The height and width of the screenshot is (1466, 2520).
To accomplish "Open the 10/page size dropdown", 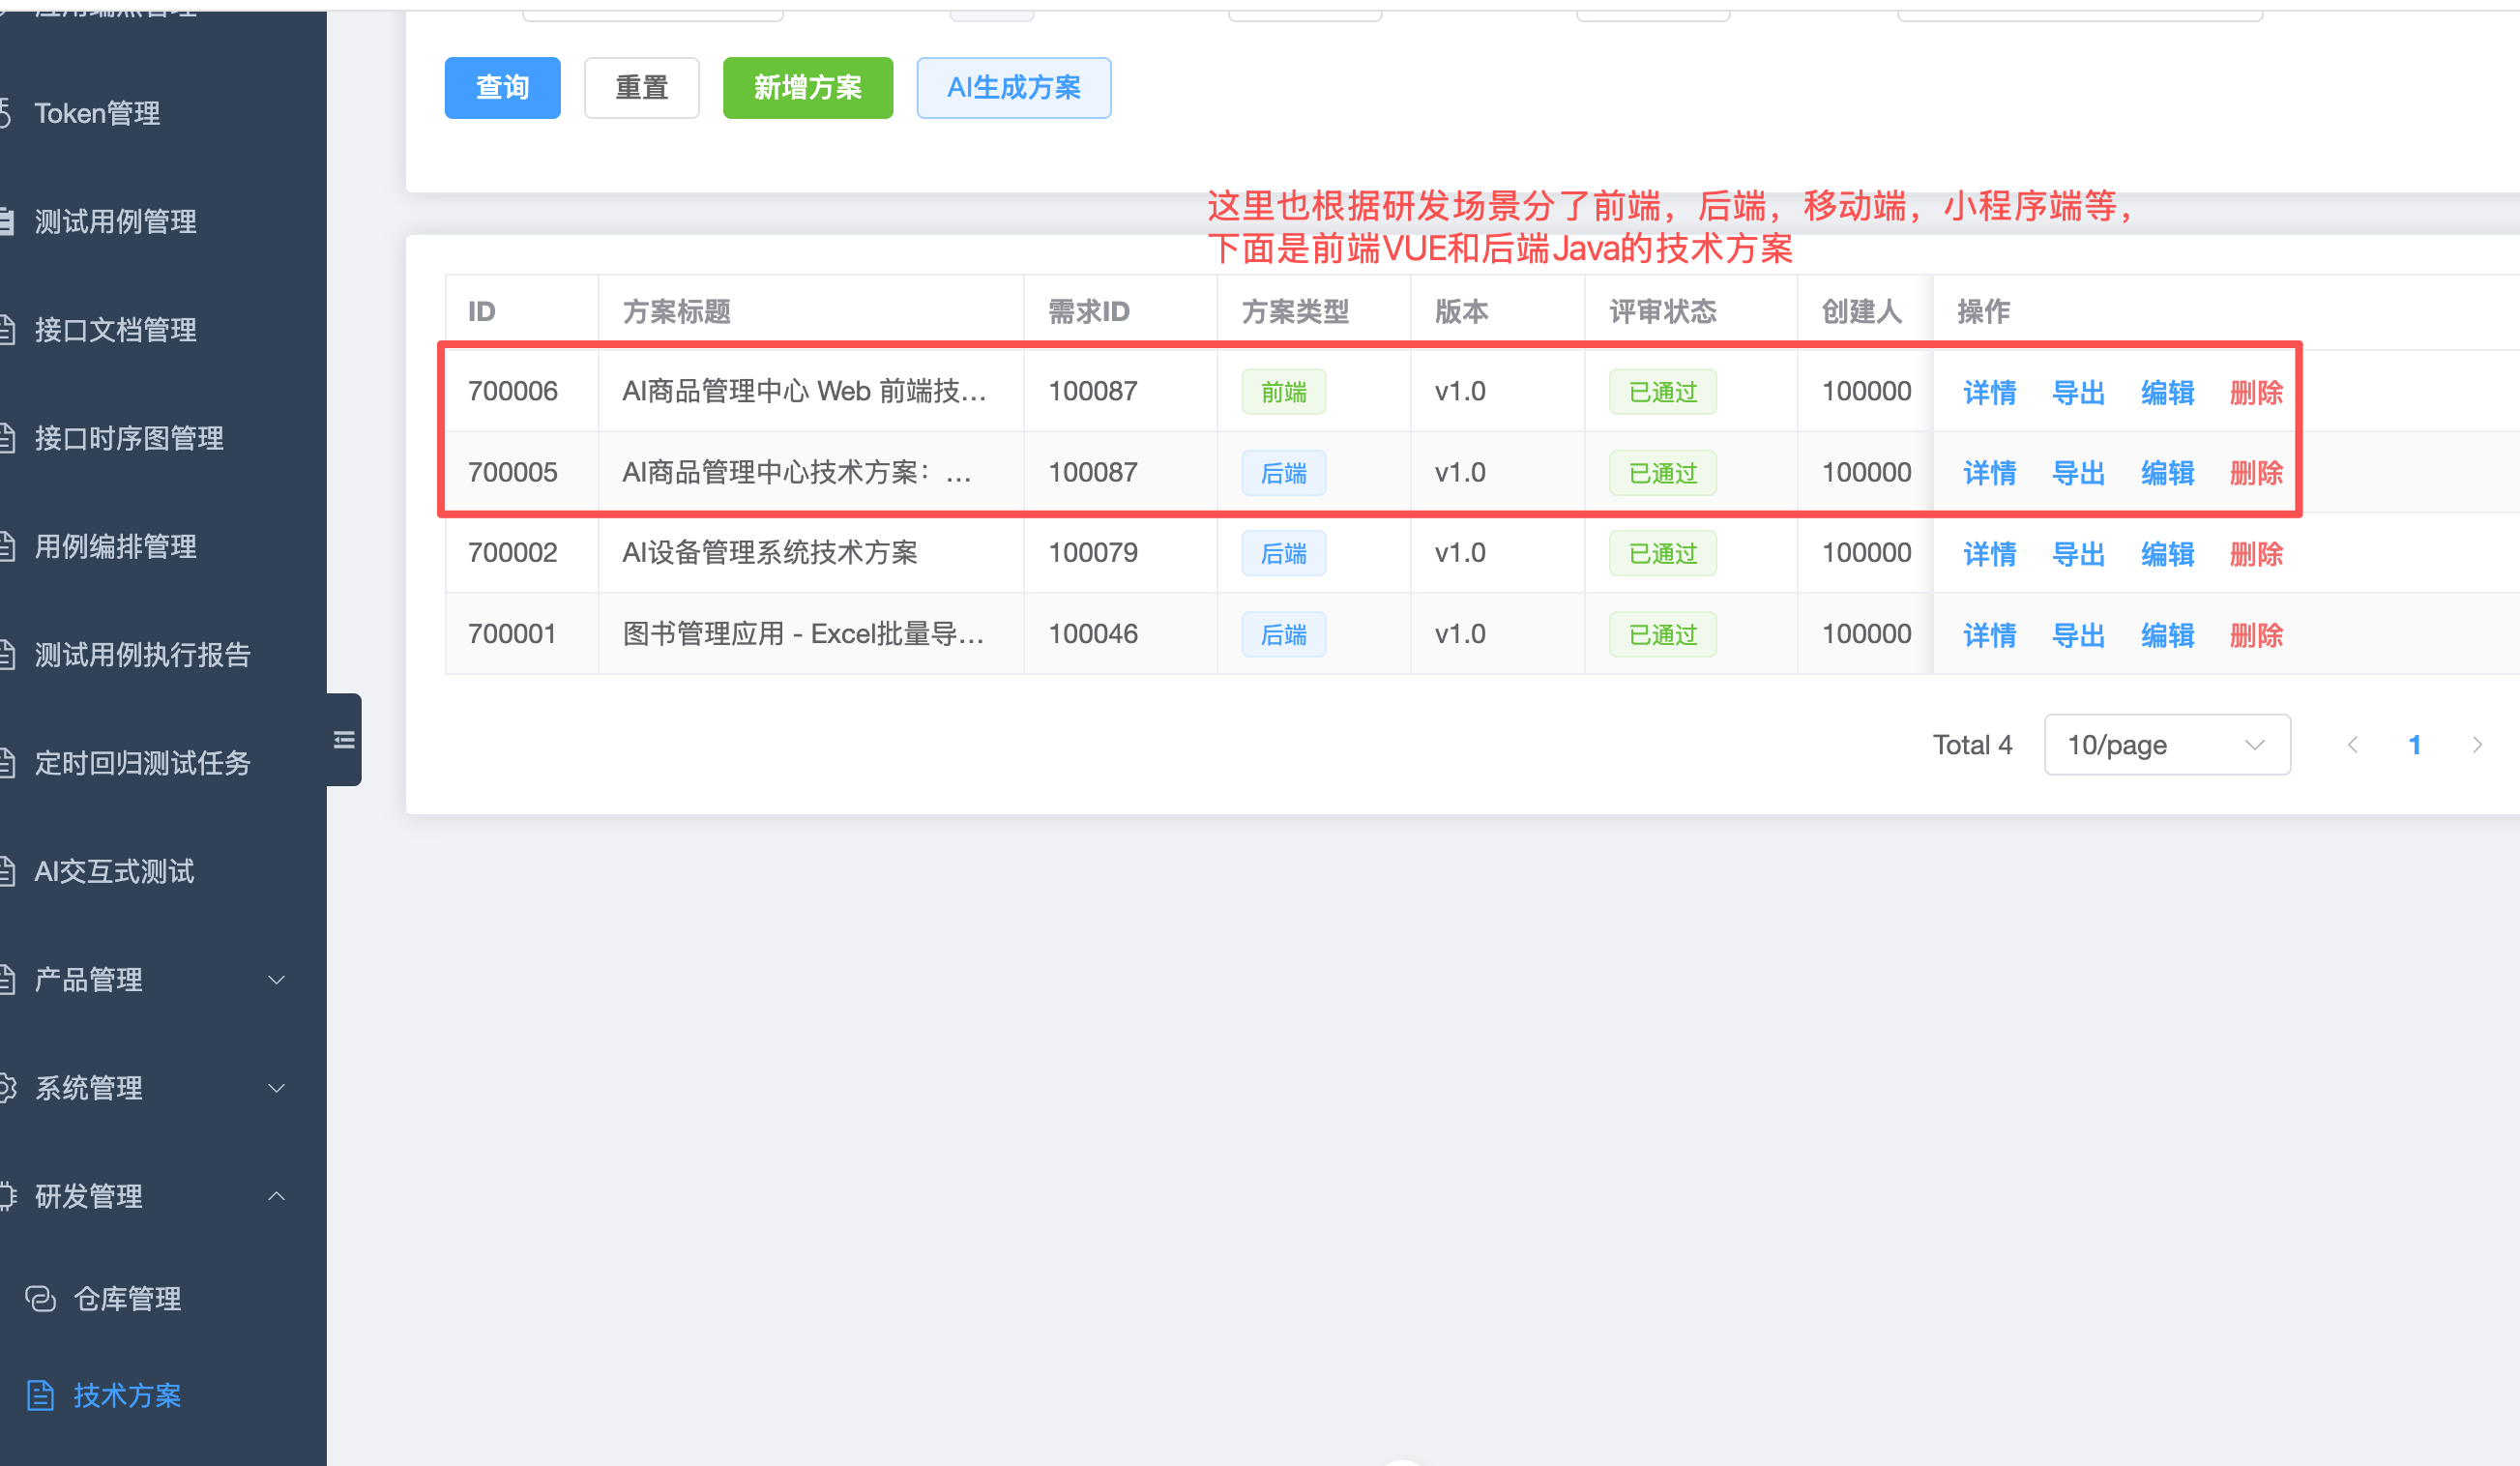I will coord(2167,745).
